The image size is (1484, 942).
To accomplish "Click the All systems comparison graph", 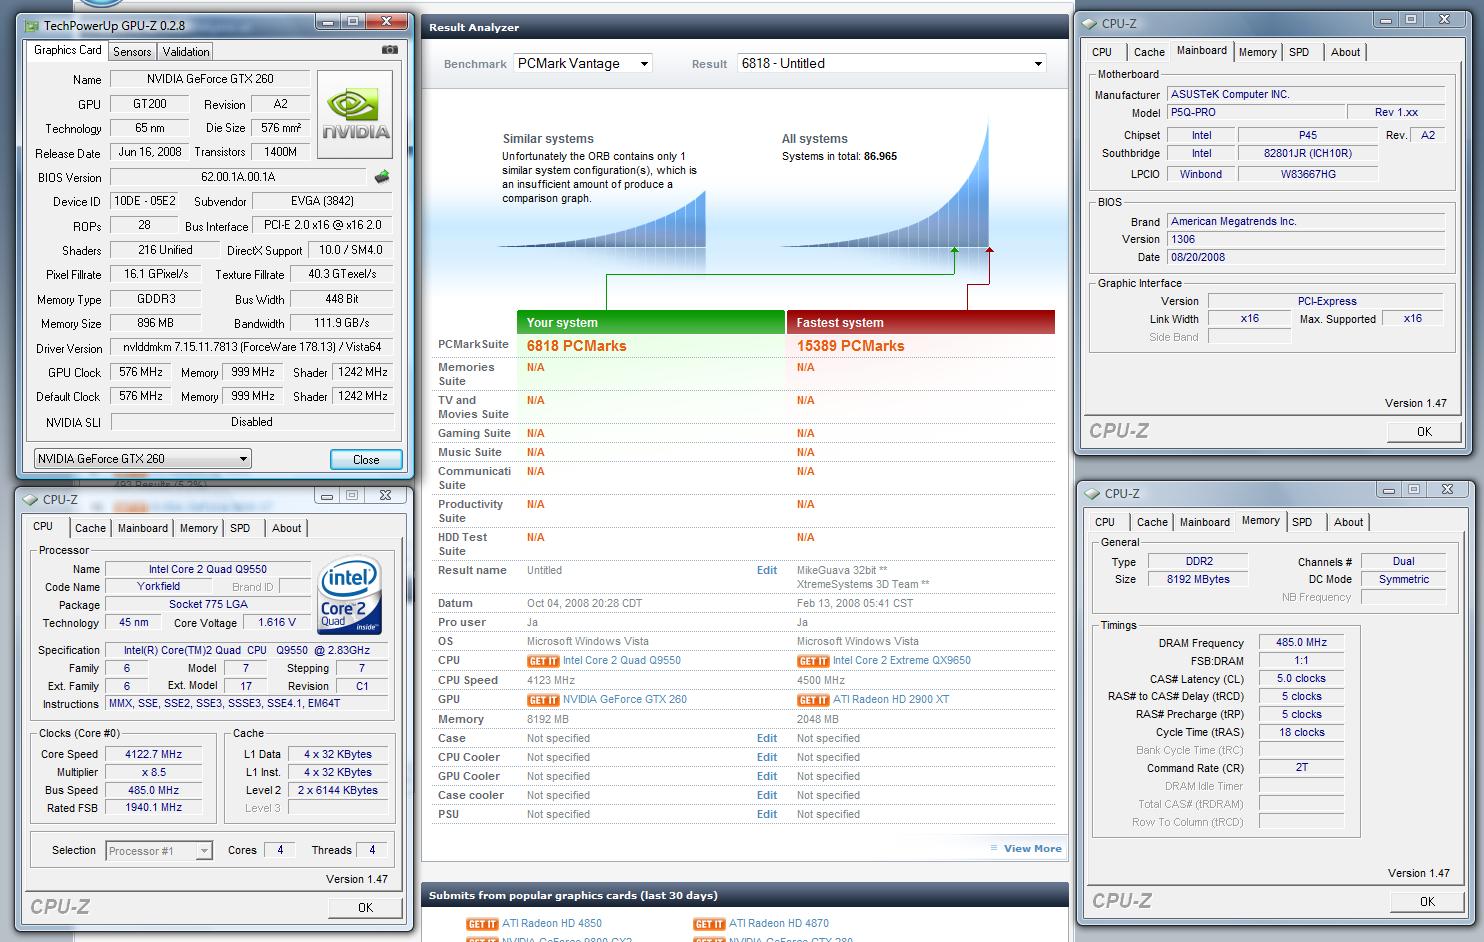I will pos(886,184).
